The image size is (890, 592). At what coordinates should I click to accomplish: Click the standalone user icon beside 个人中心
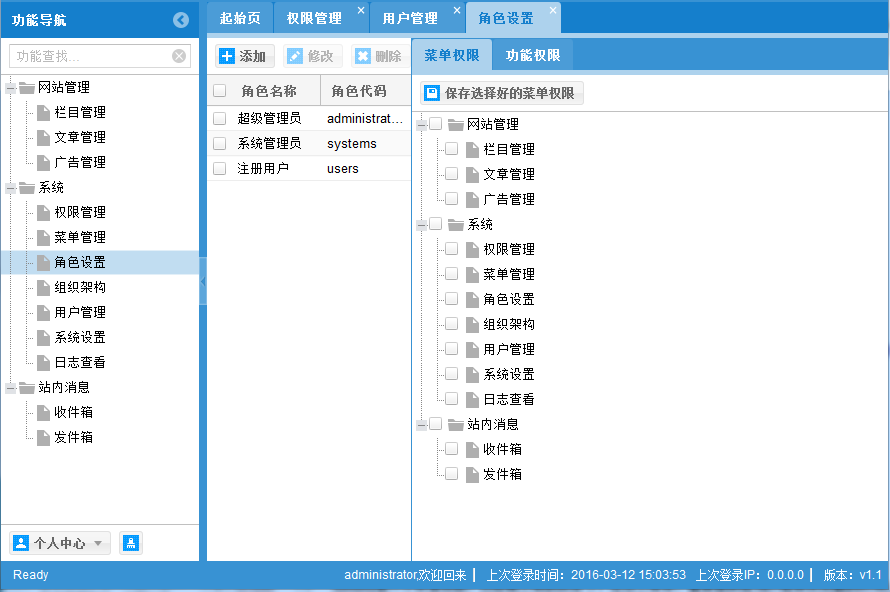tap(129, 543)
